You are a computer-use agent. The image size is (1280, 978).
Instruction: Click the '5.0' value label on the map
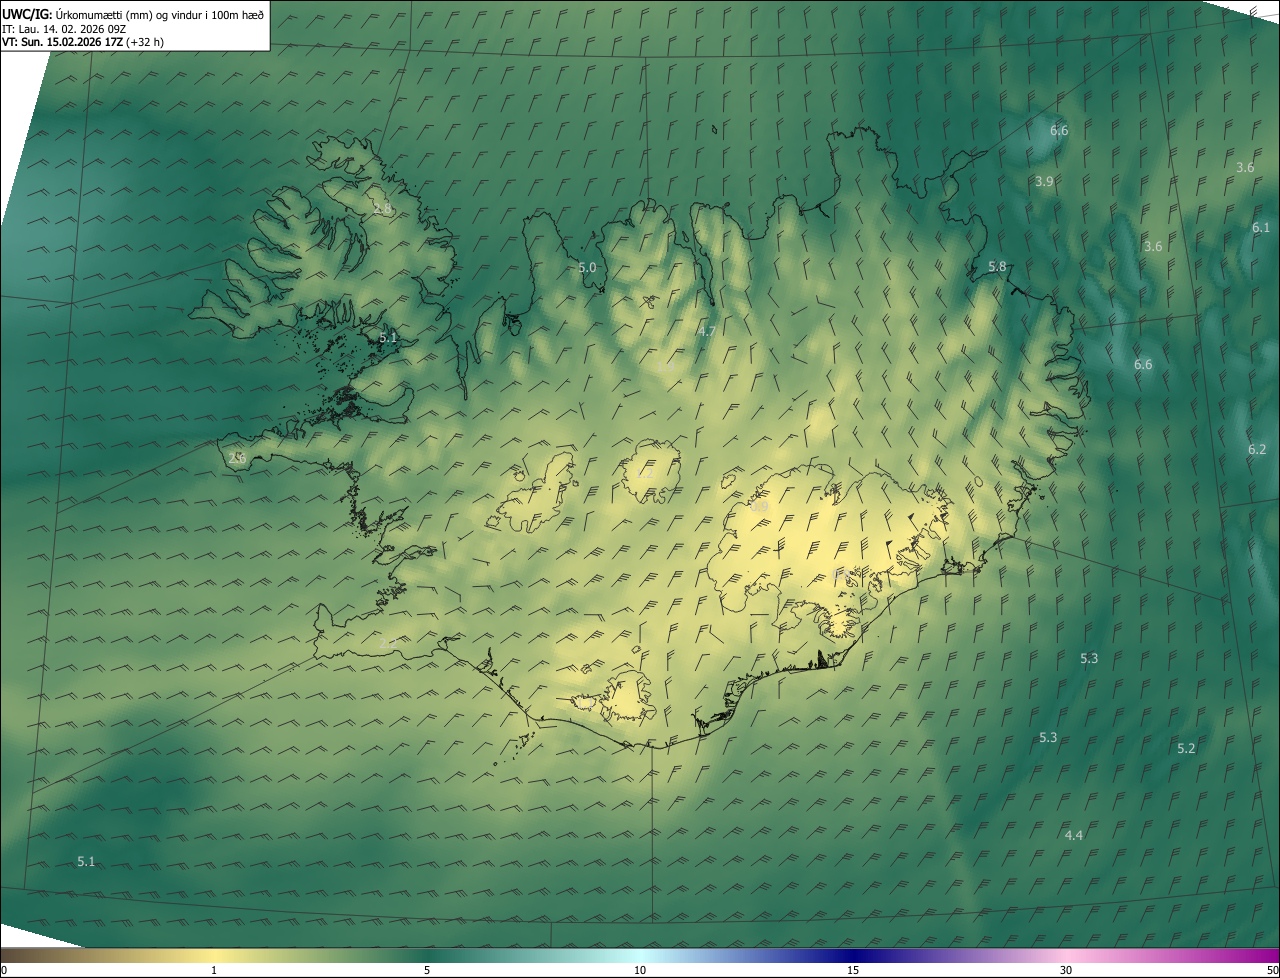587,268
